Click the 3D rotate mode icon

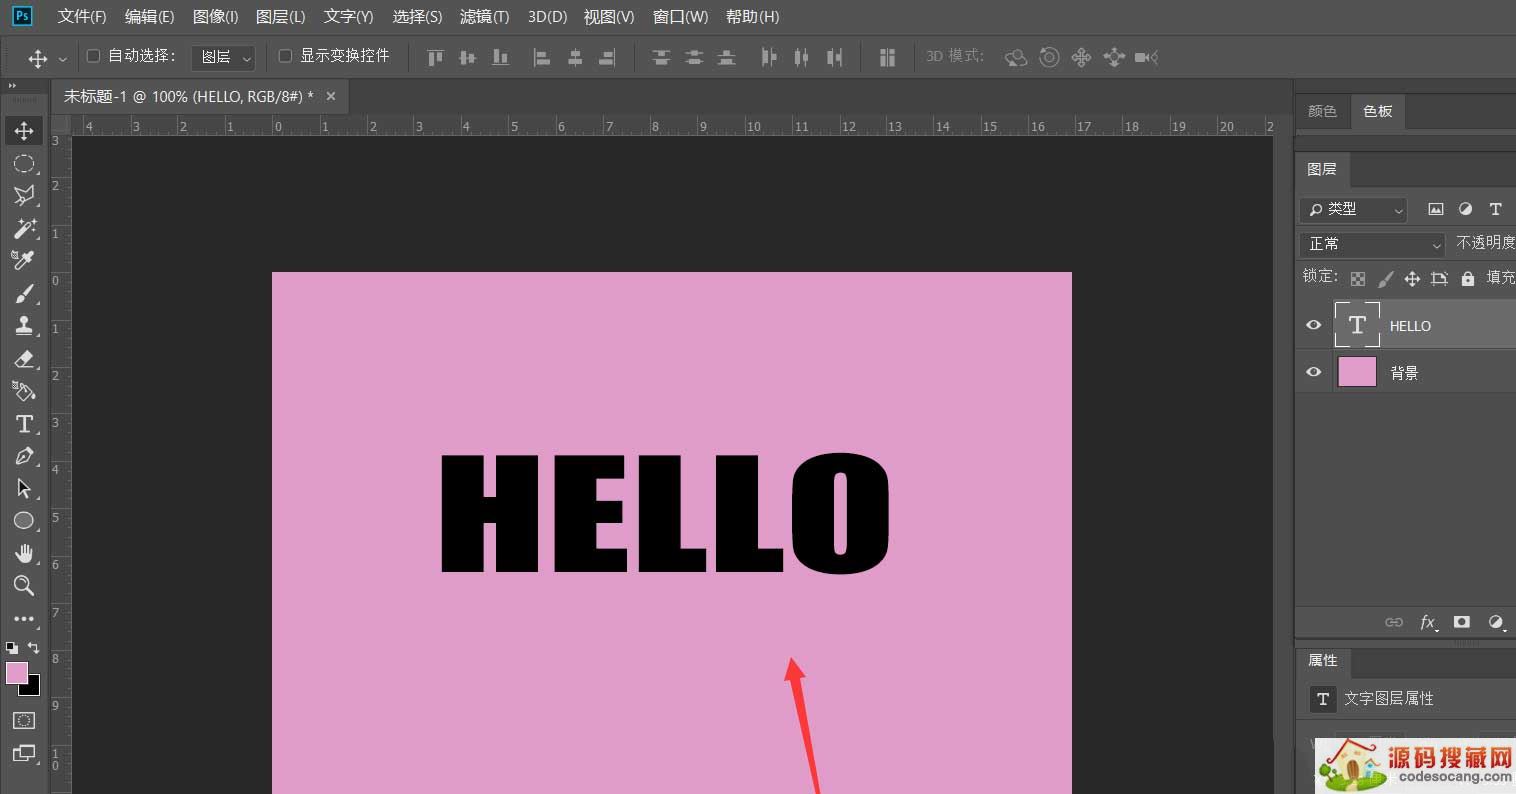click(1016, 58)
